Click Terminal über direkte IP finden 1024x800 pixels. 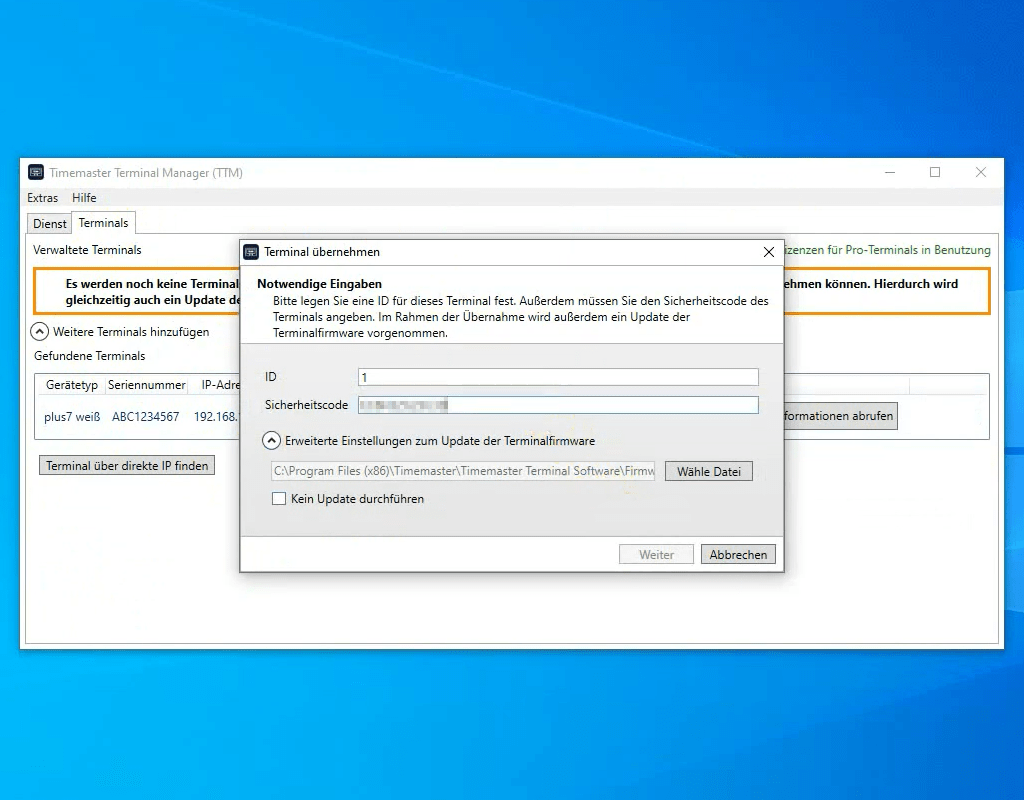[127, 466]
